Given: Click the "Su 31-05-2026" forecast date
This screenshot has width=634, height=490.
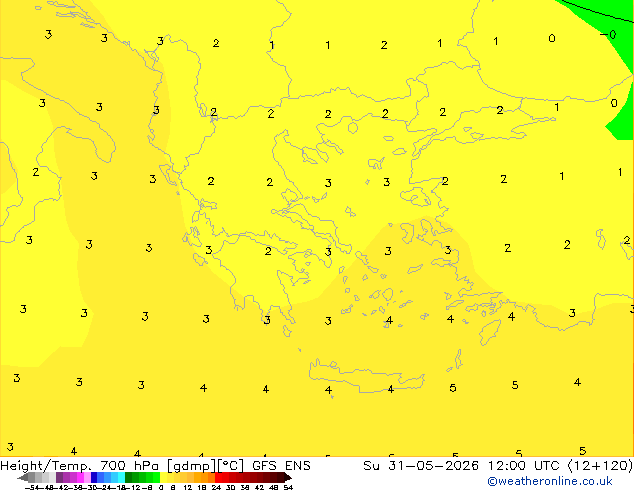Looking at the screenshot, I should (x=421, y=466).
